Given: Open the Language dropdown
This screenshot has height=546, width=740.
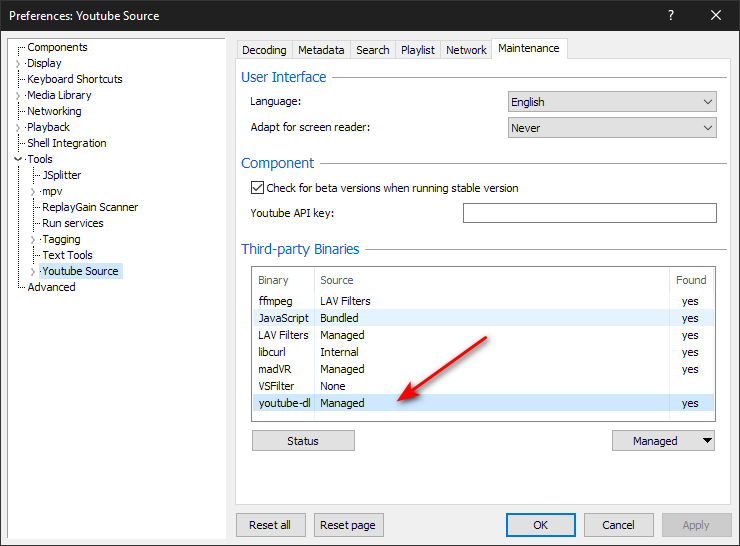Looking at the screenshot, I should pyautogui.click(x=612, y=102).
